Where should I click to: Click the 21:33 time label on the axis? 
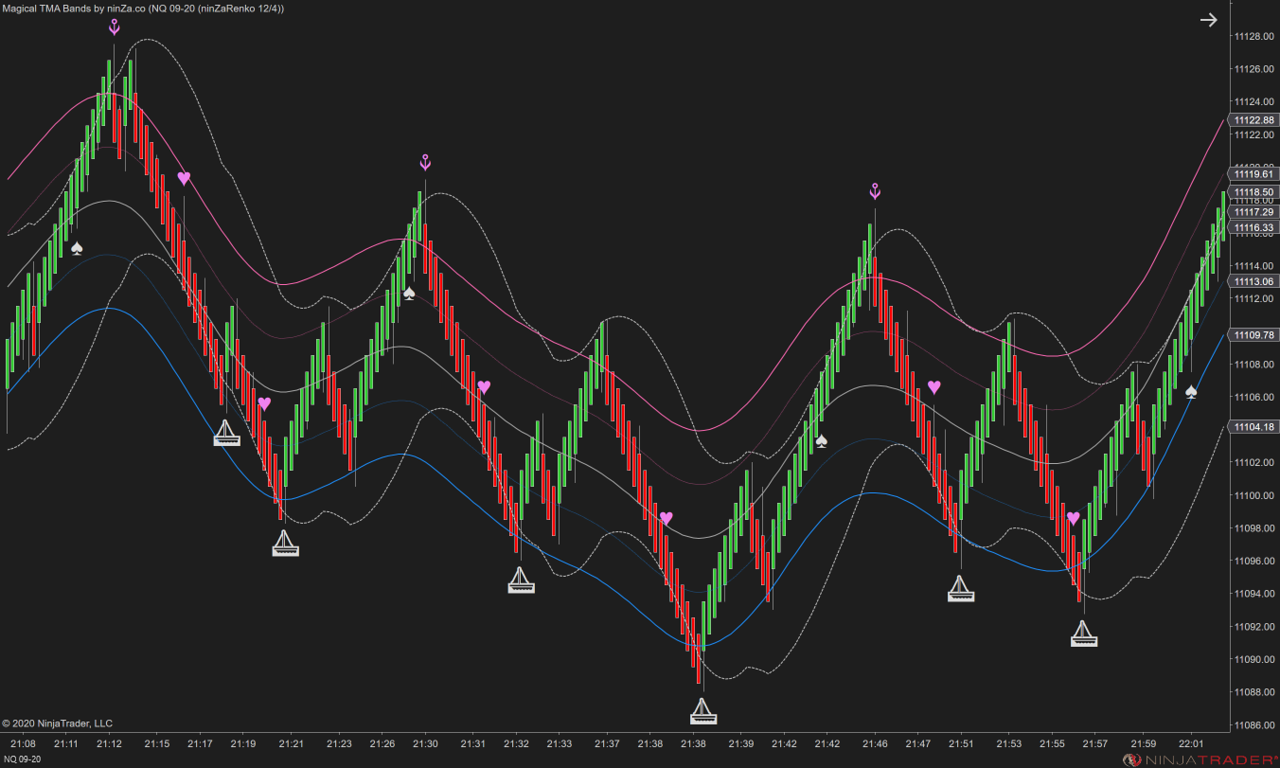(x=559, y=744)
